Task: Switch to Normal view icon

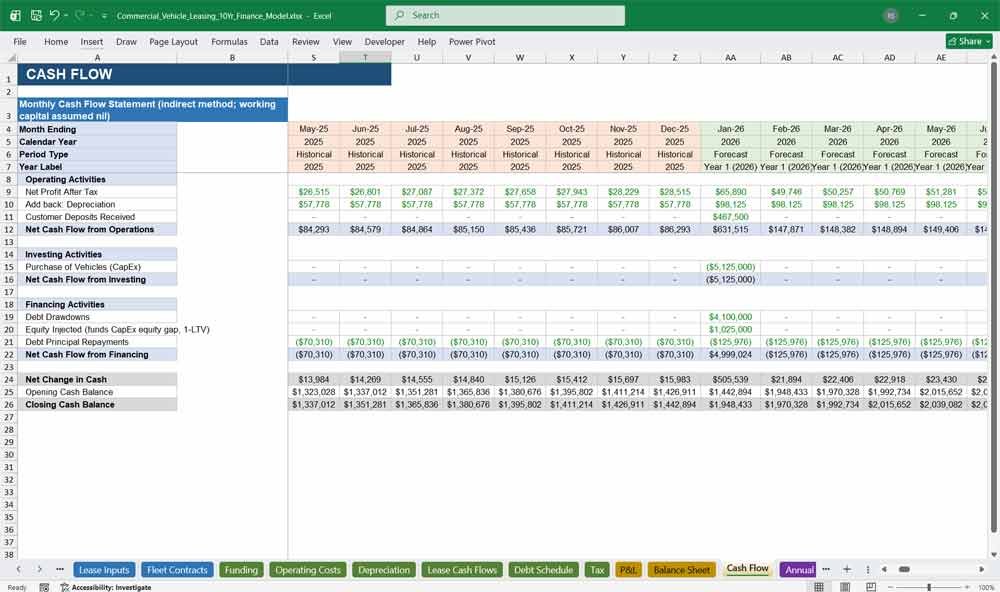Action: [x=819, y=587]
